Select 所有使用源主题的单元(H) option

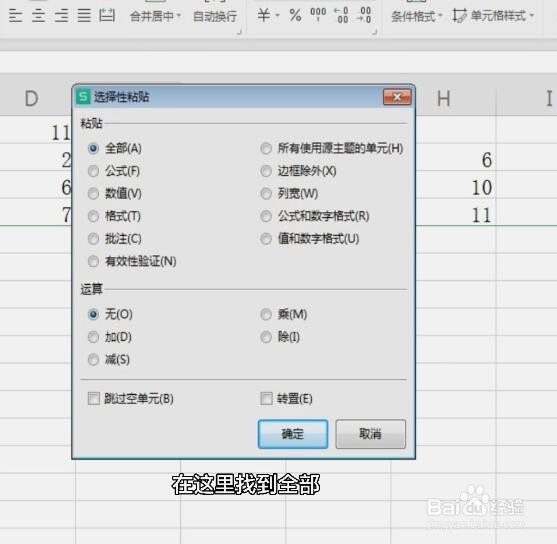pos(332,149)
